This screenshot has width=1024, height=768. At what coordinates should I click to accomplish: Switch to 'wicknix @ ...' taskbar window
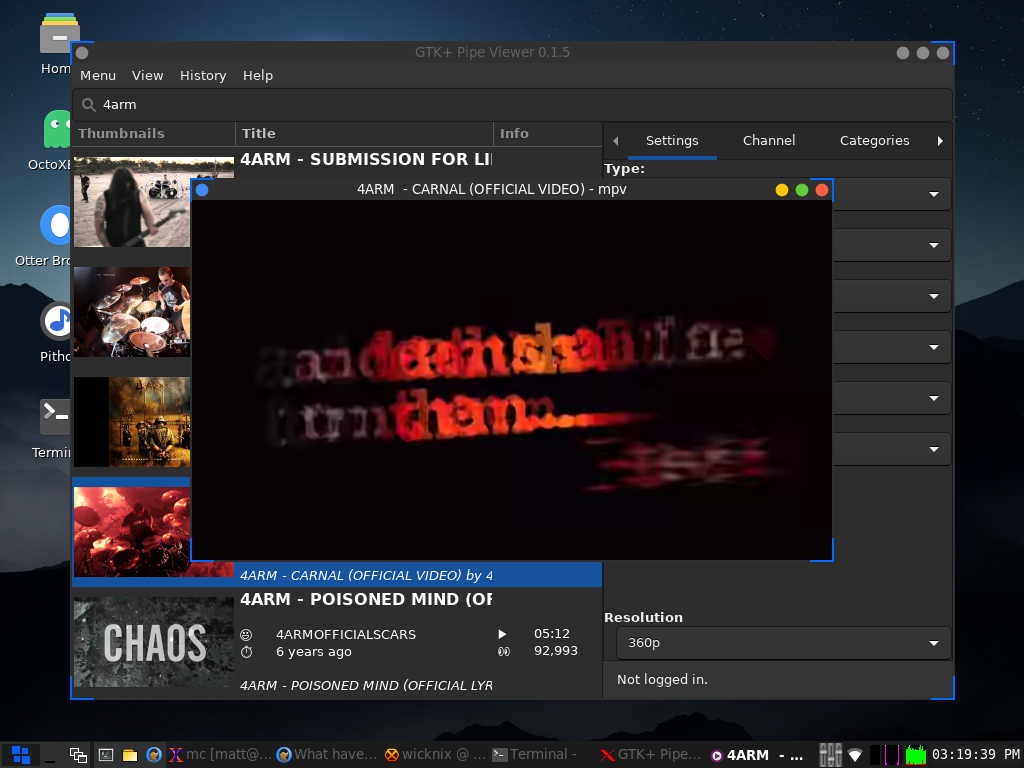436,755
